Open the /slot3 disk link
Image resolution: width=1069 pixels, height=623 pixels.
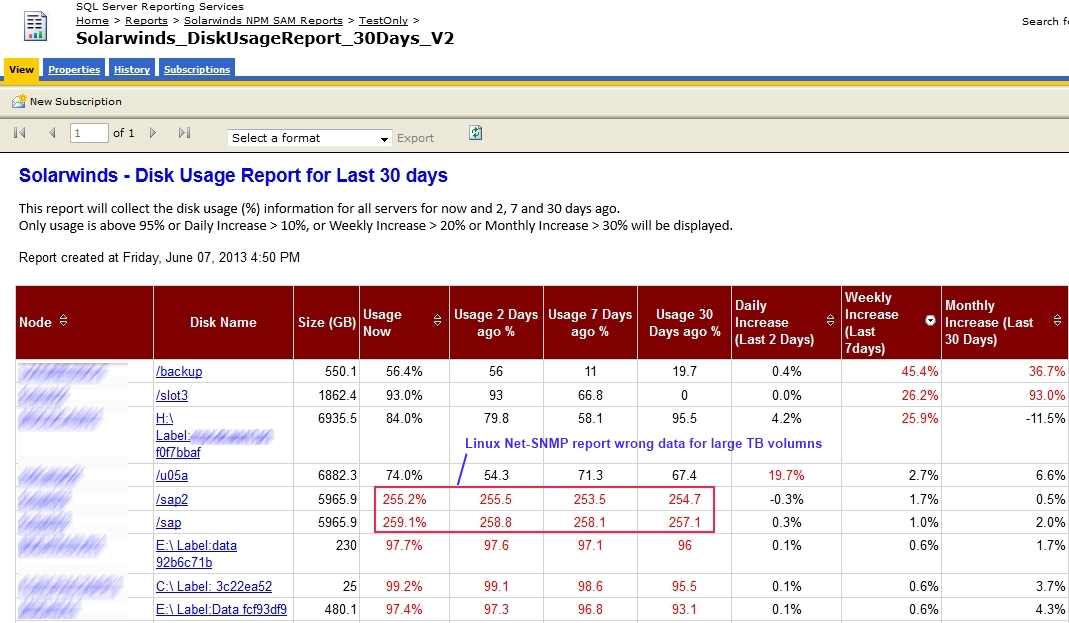tap(172, 395)
